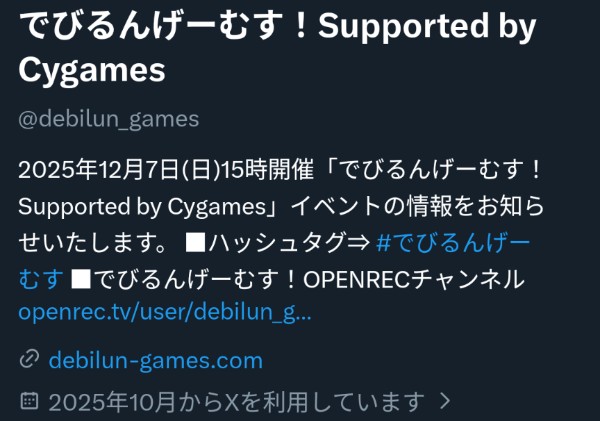The width and height of the screenshot is (600, 421).
Task: Expand join date details via chevron arrow
Action: click(445, 401)
